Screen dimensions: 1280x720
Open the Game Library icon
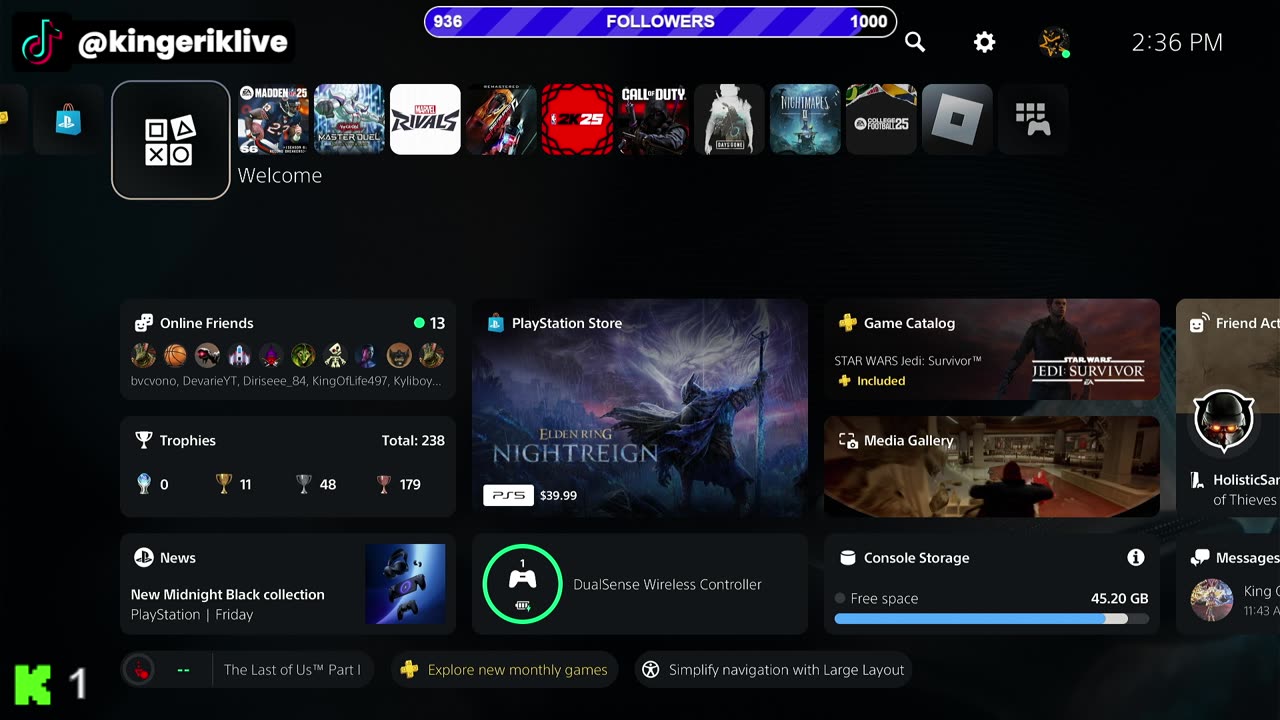[1033, 119]
